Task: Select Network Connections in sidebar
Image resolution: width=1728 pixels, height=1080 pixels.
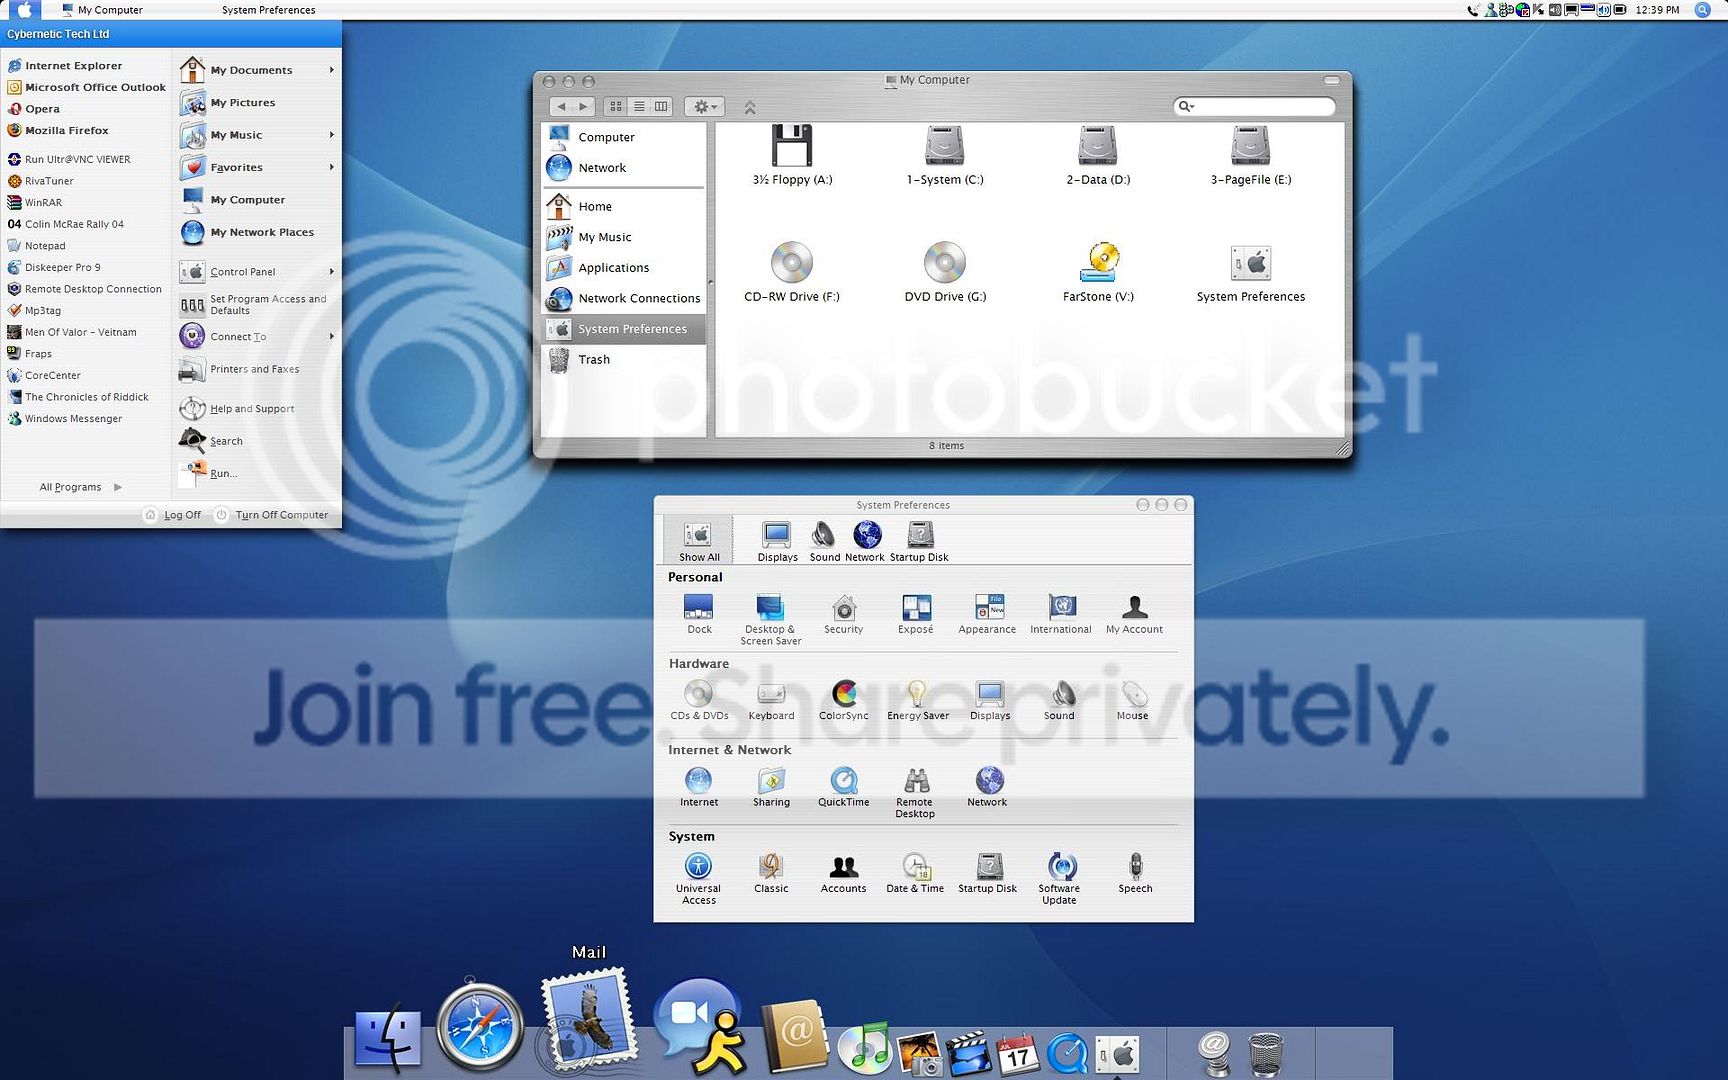Action: [624, 298]
